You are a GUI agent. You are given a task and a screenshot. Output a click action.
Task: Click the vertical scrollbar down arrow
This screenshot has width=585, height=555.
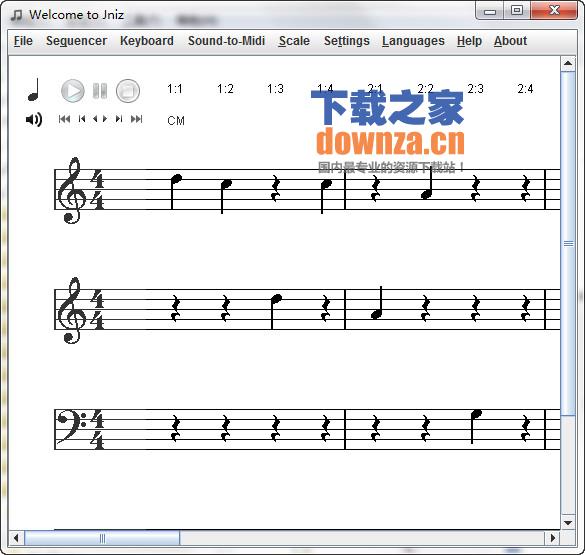coord(568,523)
